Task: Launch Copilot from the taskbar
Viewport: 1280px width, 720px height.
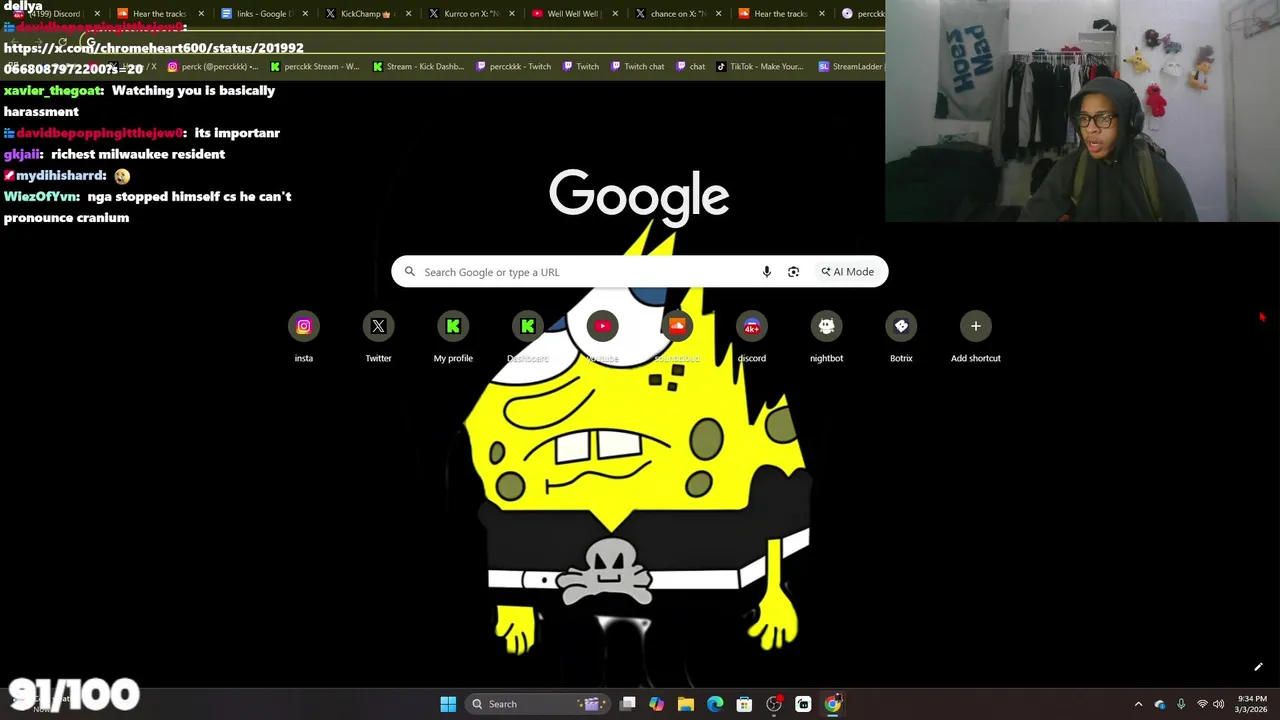Action: pyautogui.click(x=657, y=704)
